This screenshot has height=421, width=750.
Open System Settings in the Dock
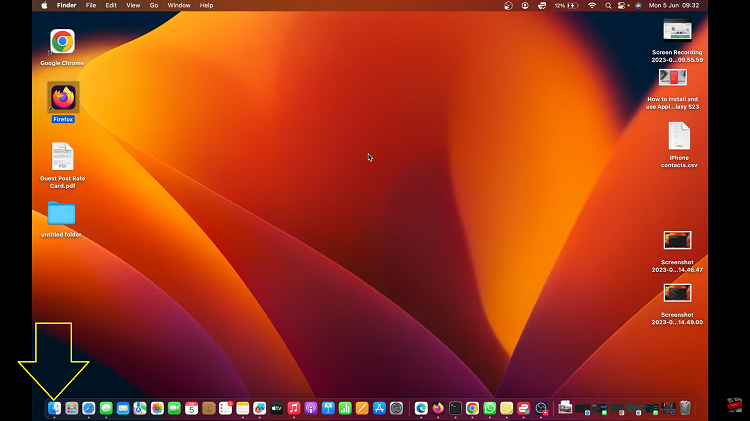[397, 408]
